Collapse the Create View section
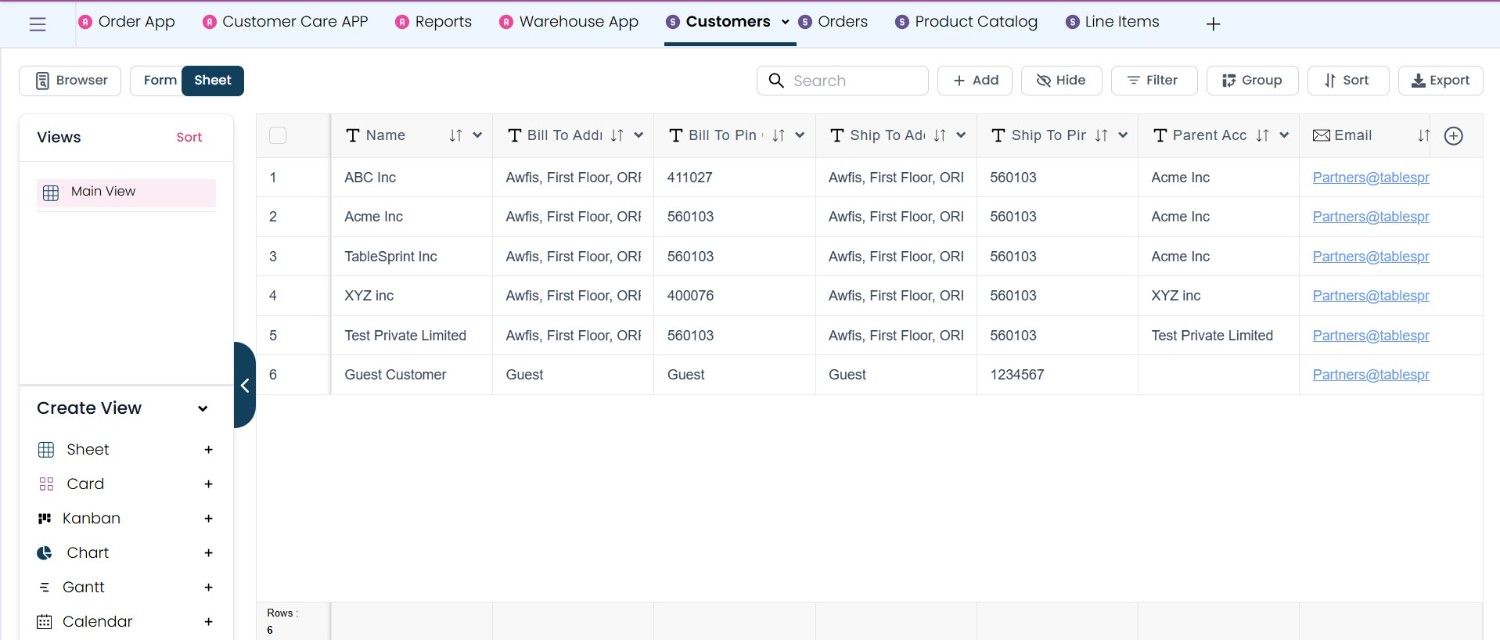1500x640 pixels. (203, 409)
